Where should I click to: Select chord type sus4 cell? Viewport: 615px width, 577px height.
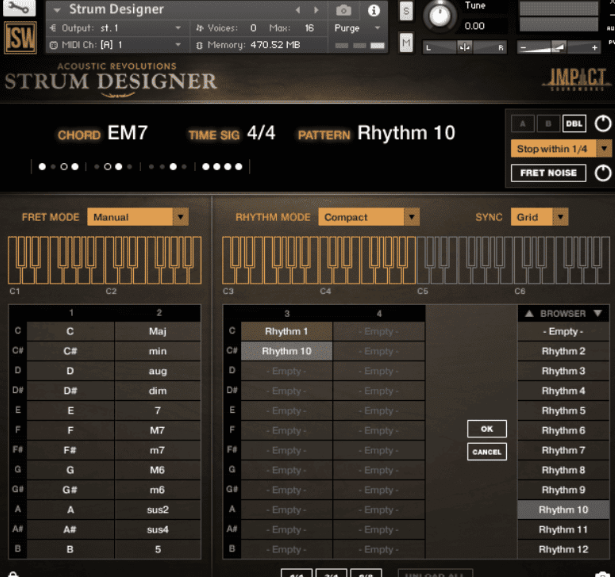click(158, 530)
